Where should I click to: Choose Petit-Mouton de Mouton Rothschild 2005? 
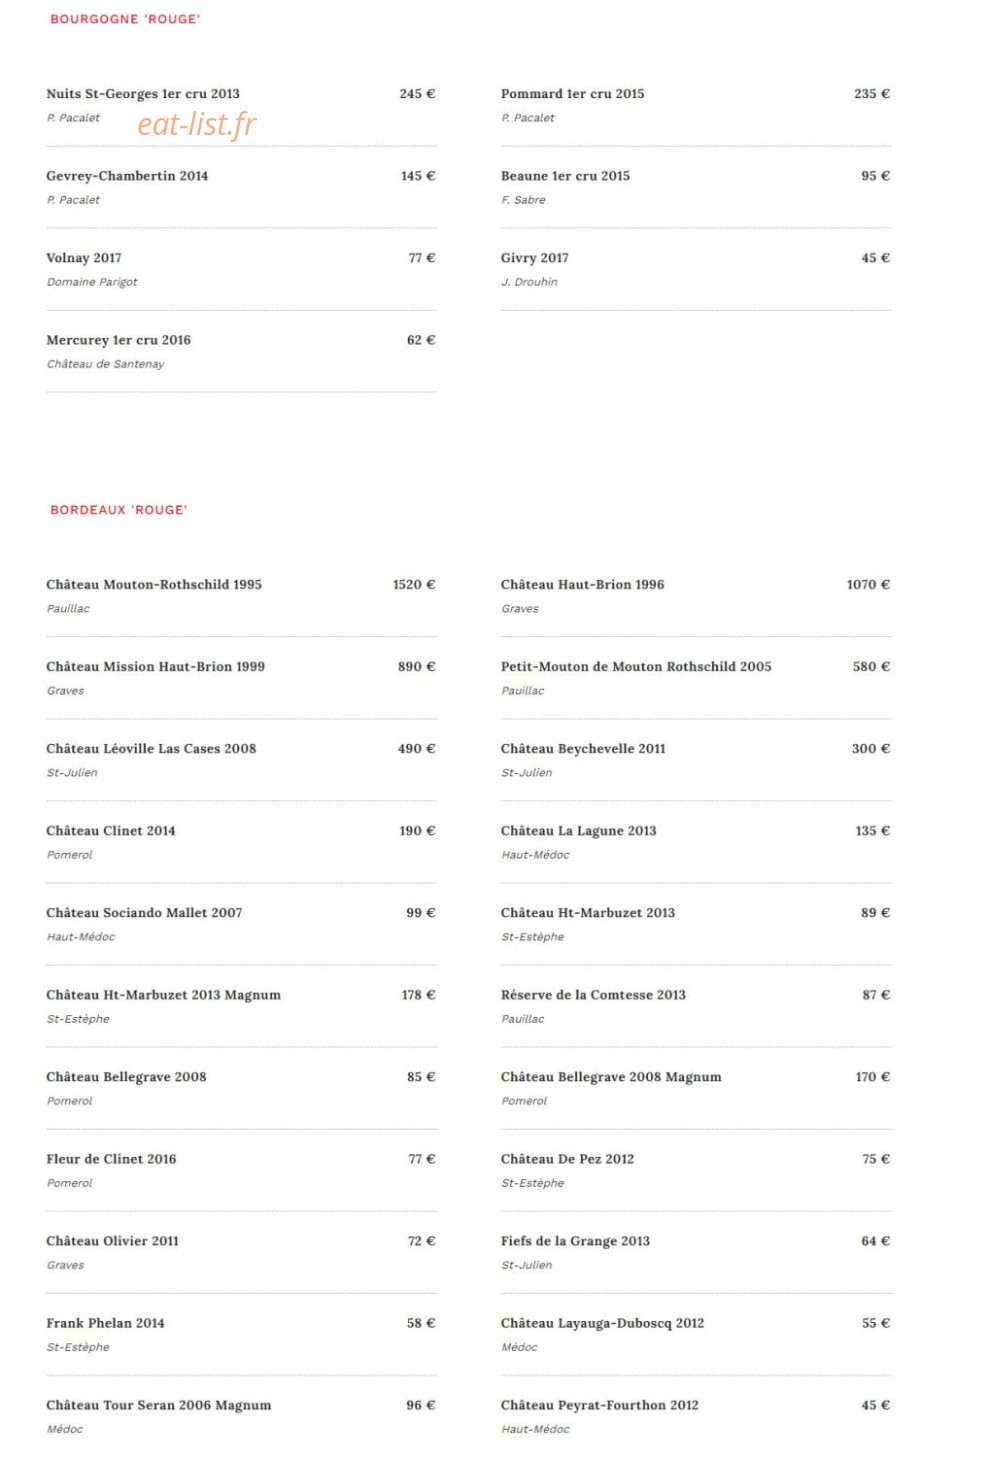pyautogui.click(x=636, y=667)
